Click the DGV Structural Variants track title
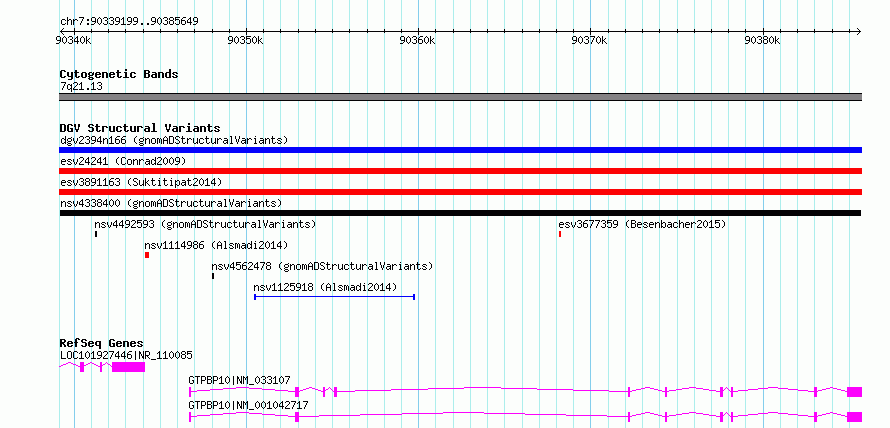Image resolution: width=890 pixels, height=428 pixels. click(140, 128)
